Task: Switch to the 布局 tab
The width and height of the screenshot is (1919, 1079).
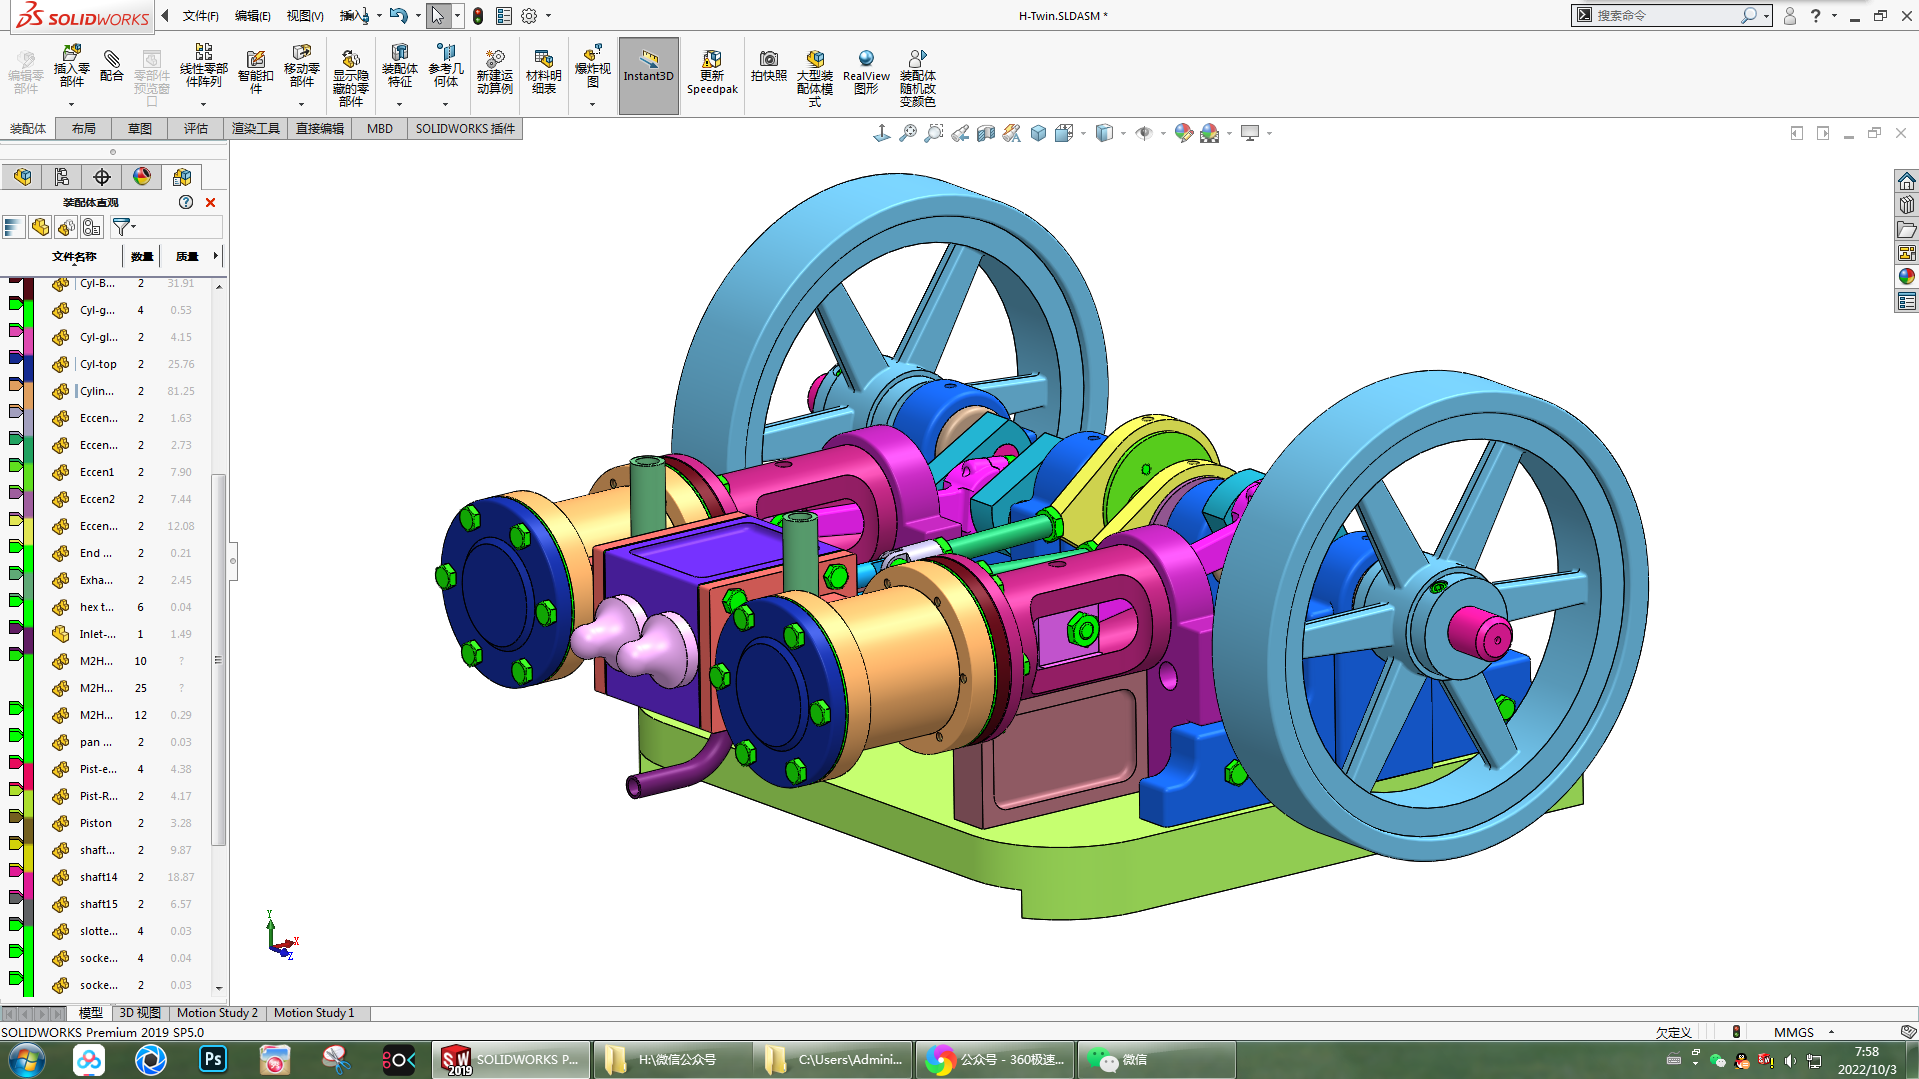Action: click(x=84, y=129)
